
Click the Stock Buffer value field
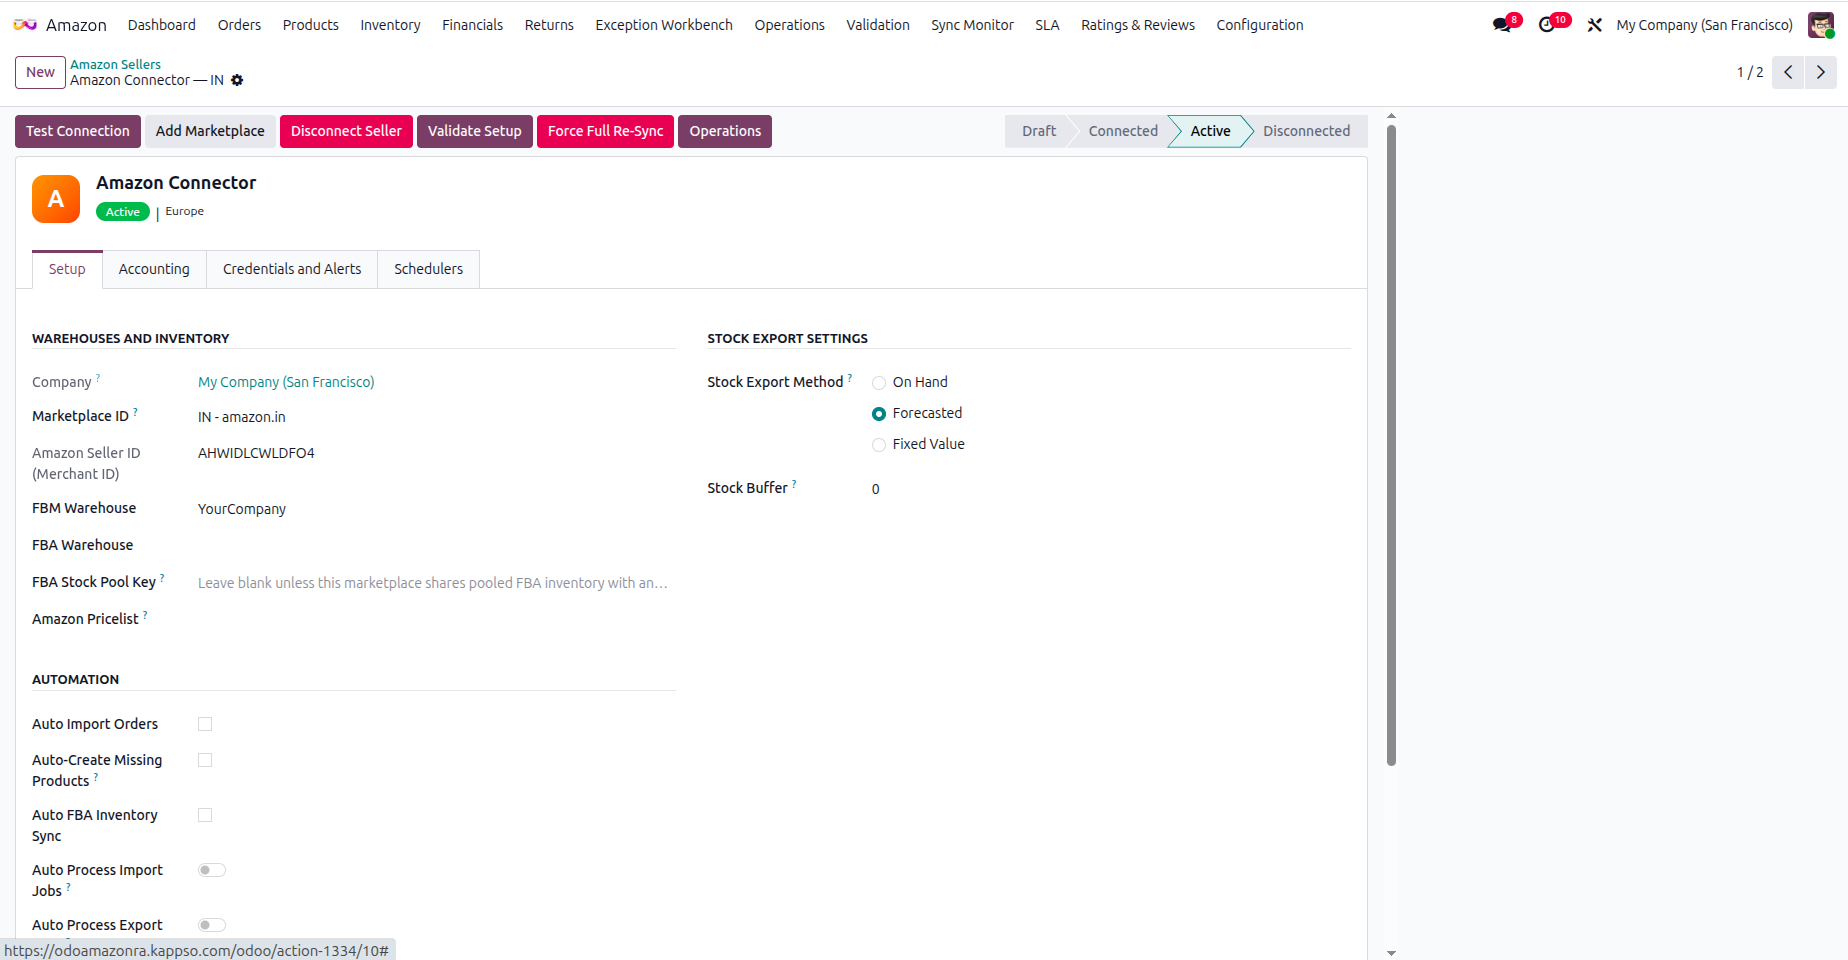click(x=1110, y=489)
